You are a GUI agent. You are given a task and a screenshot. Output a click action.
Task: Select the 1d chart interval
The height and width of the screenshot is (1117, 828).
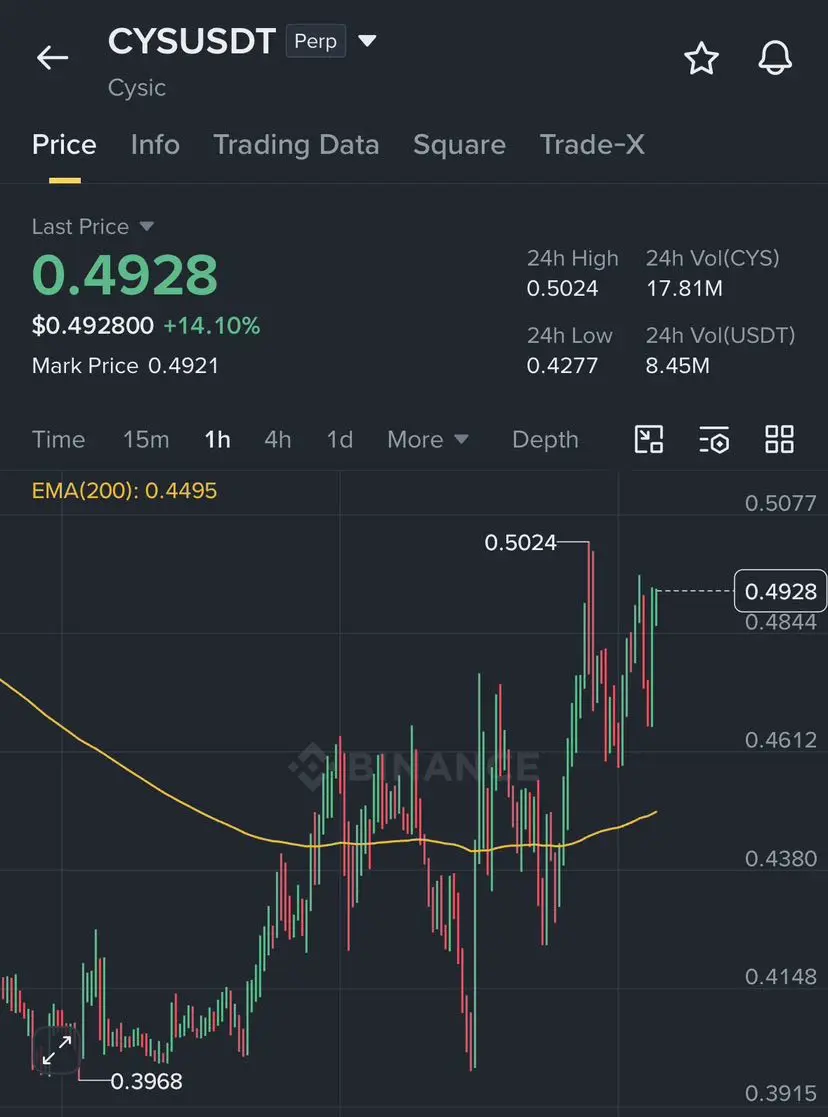[x=340, y=440]
